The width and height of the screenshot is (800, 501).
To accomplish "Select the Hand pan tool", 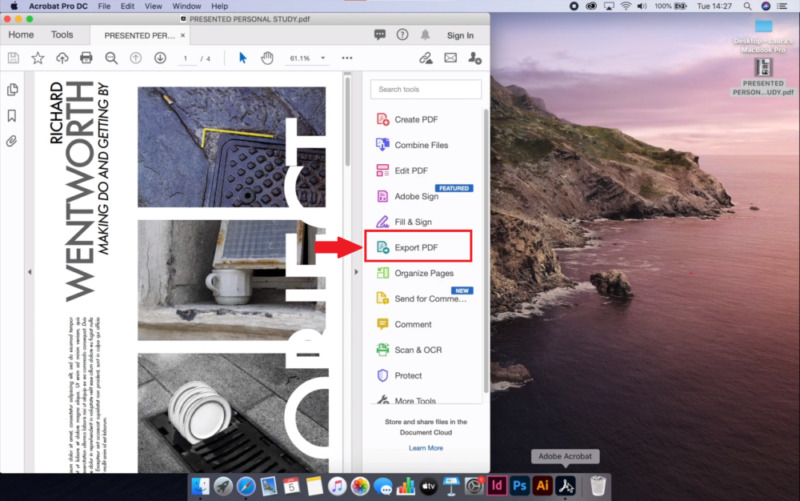I will coord(267,58).
